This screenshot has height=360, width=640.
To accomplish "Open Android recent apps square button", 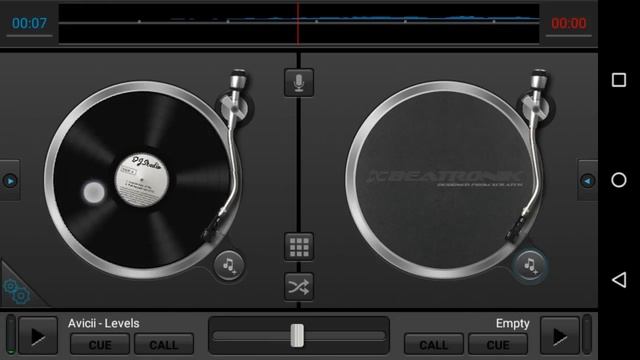I will [619, 80].
